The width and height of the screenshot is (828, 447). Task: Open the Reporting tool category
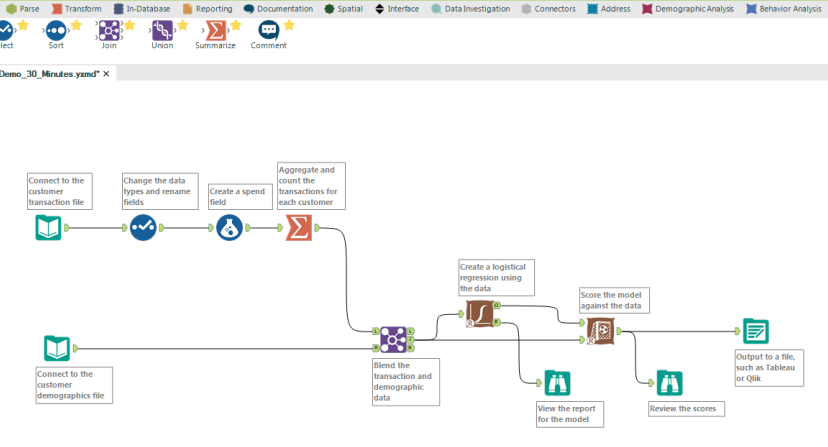[x=208, y=8]
